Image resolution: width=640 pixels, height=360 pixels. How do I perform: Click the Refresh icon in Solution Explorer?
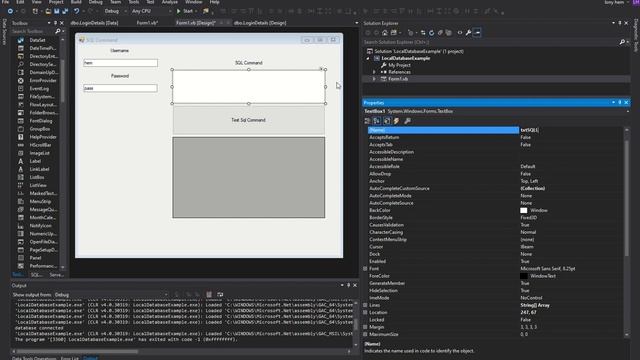point(431,33)
